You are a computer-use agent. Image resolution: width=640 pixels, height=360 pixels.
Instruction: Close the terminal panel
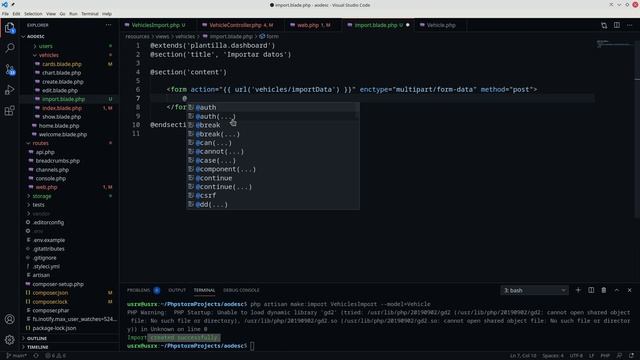coord(629,290)
